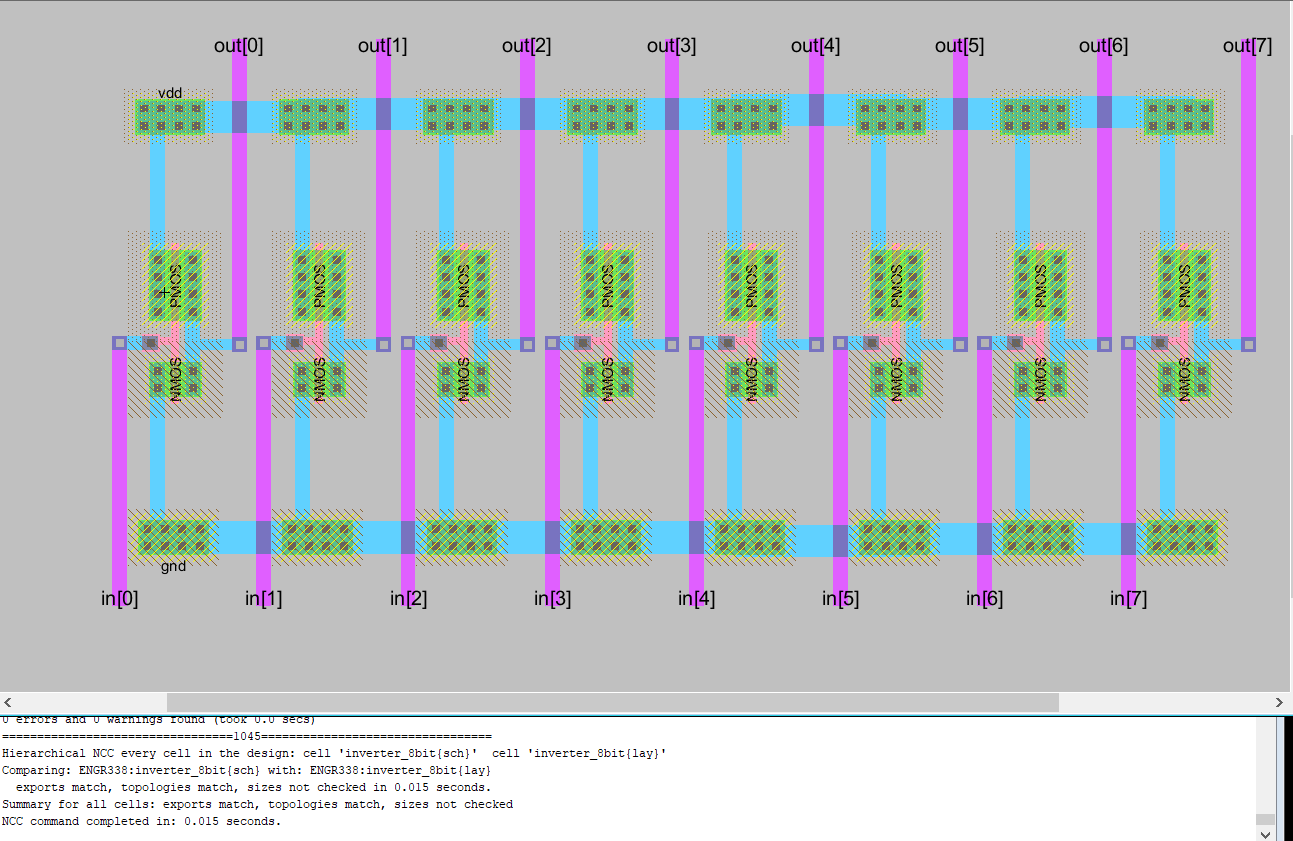
Task: Click the poly contact at in[0] gate
Action: [x=150, y=343]
